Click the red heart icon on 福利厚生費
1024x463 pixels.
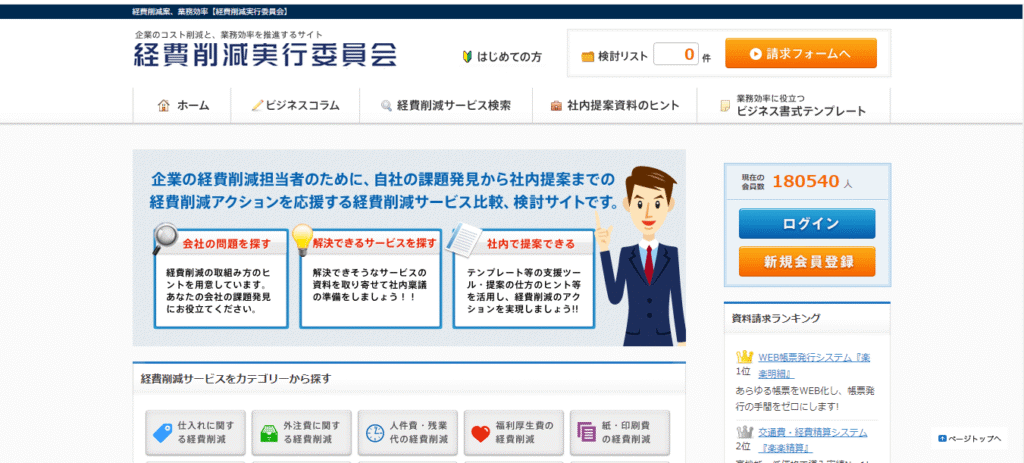pyautogui.click(x=480, y=433)
